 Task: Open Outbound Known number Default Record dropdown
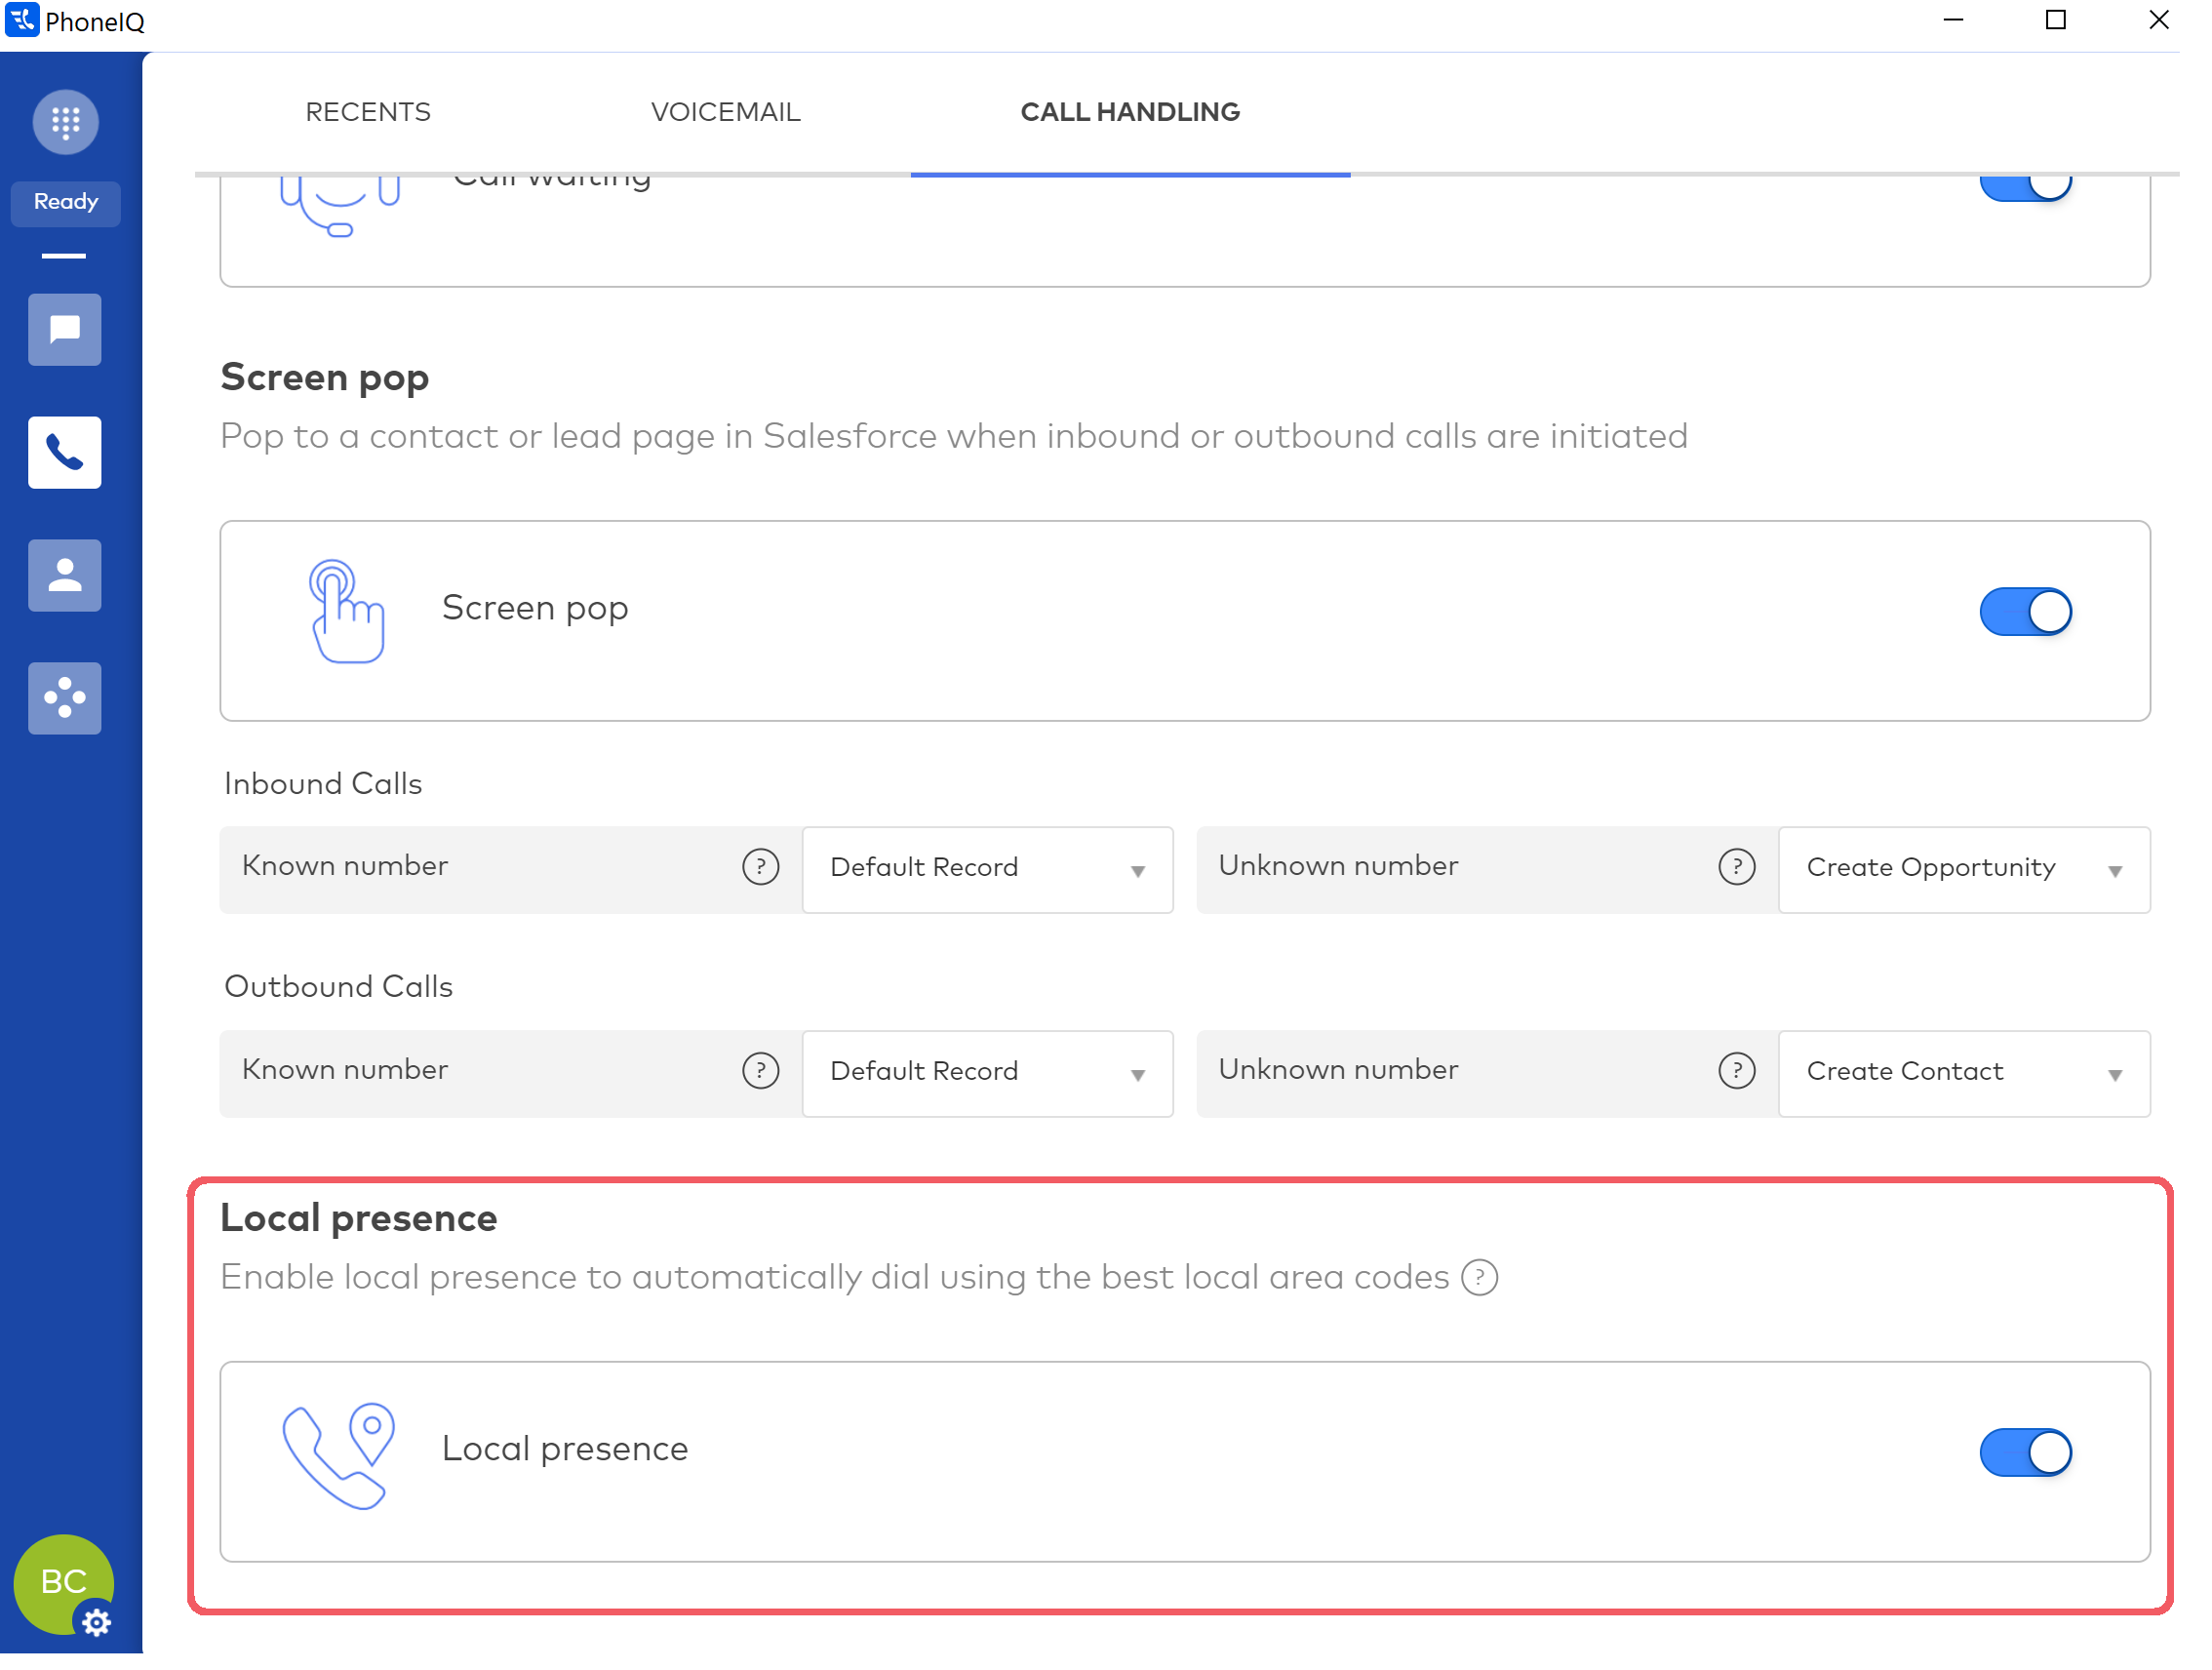987,1073
